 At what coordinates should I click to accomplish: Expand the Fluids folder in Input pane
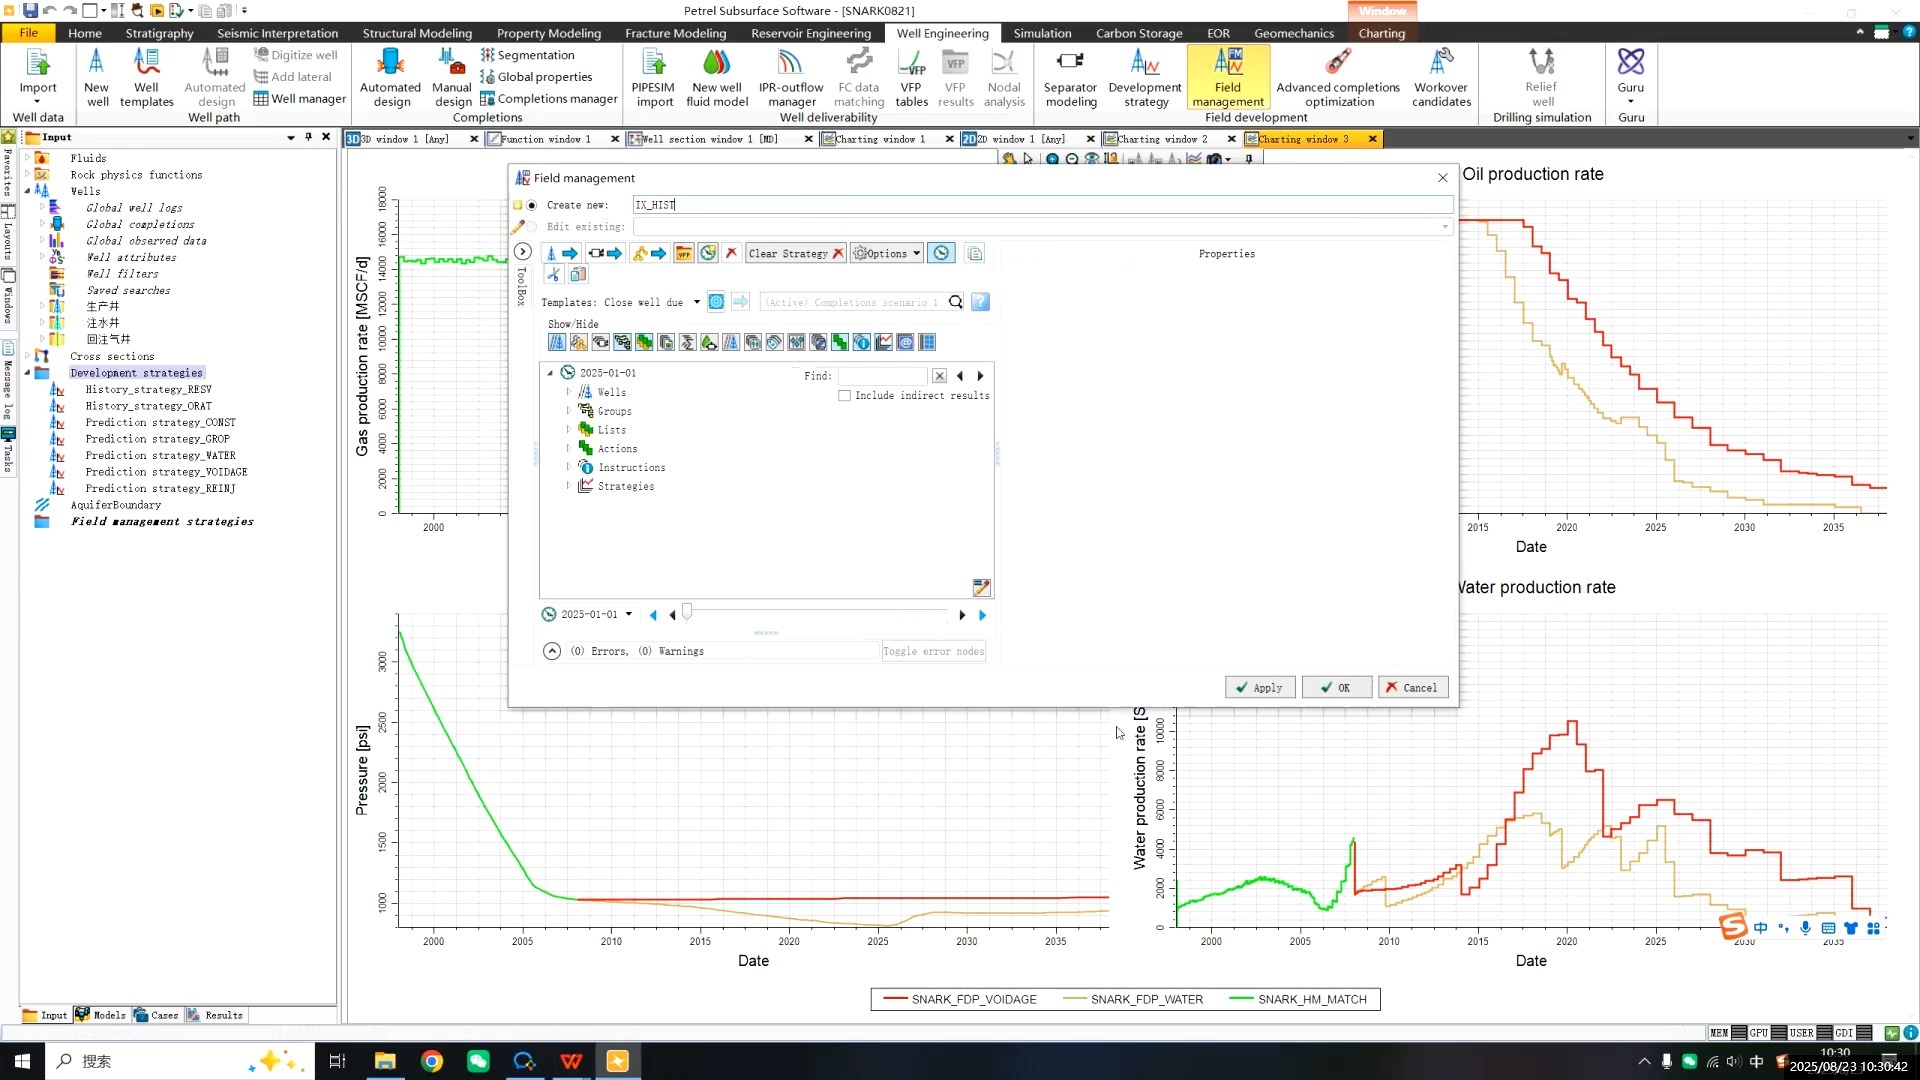(27, 158)
